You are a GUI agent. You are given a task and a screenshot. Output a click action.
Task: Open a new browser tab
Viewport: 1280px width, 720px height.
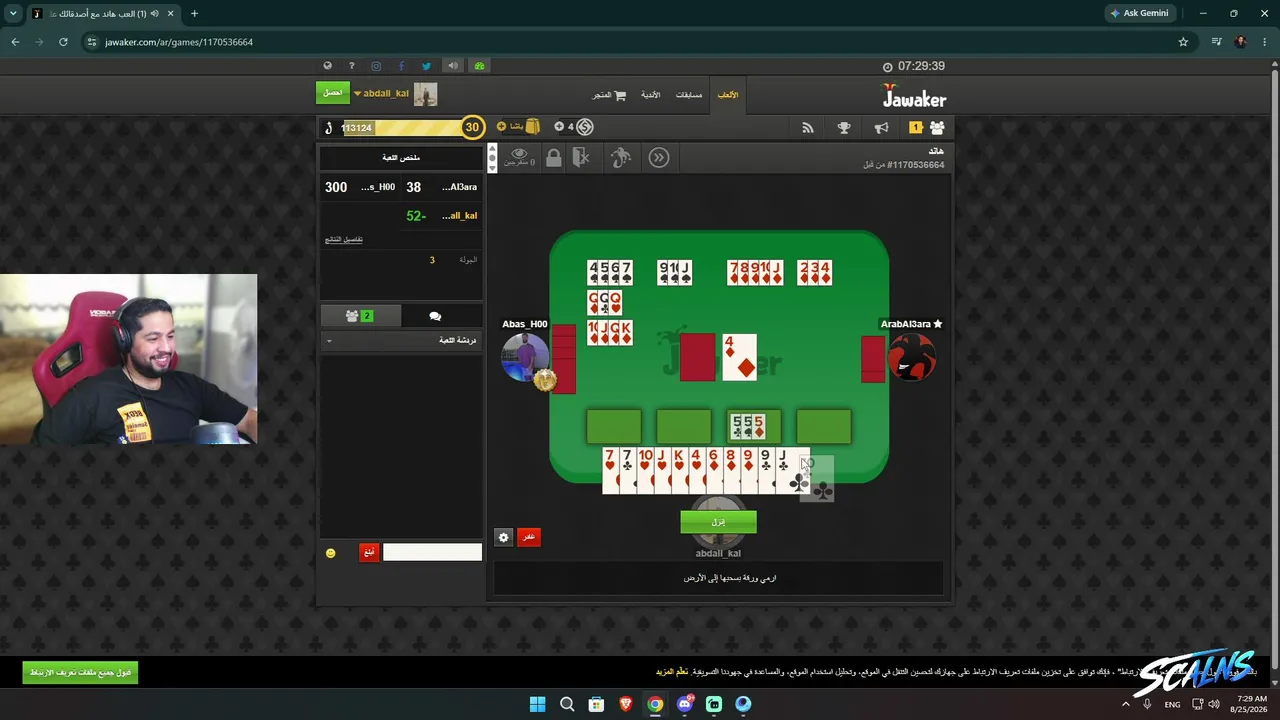[x=194, y=14]
